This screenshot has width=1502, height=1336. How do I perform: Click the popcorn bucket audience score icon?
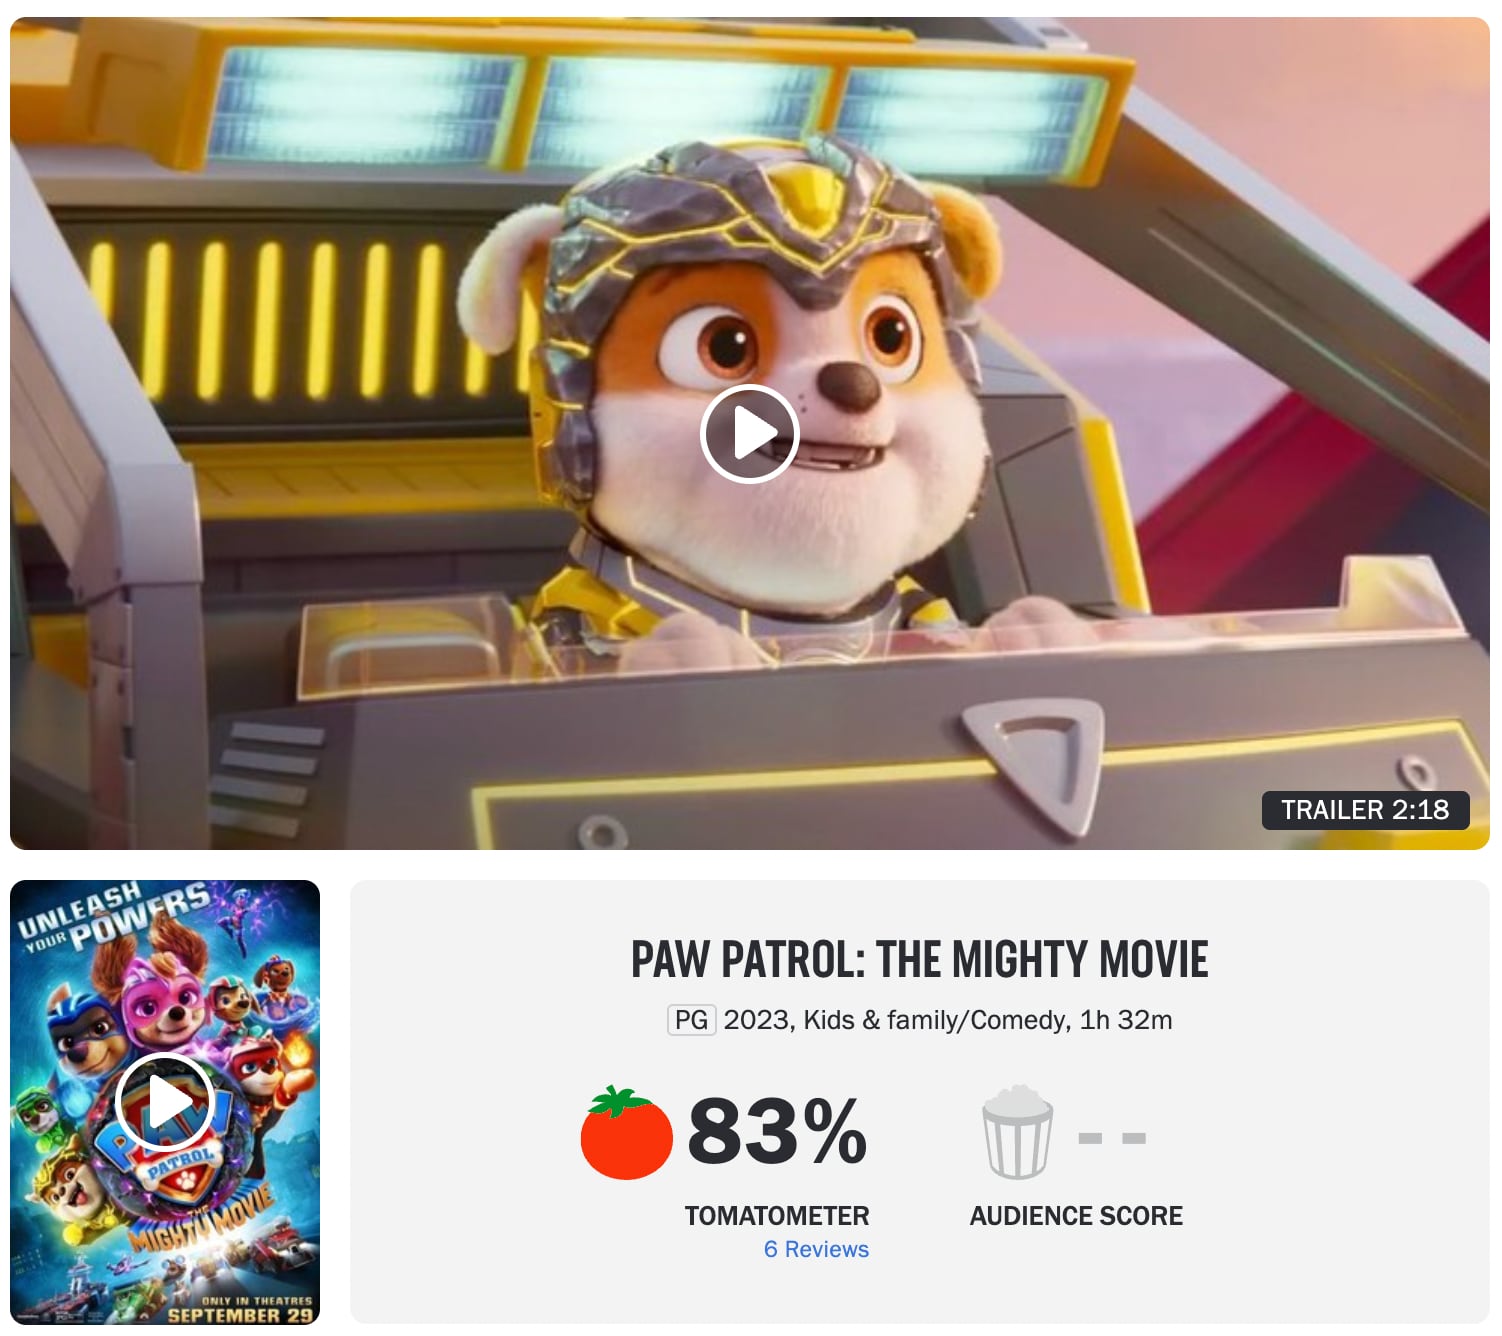pos(1017,1133)
